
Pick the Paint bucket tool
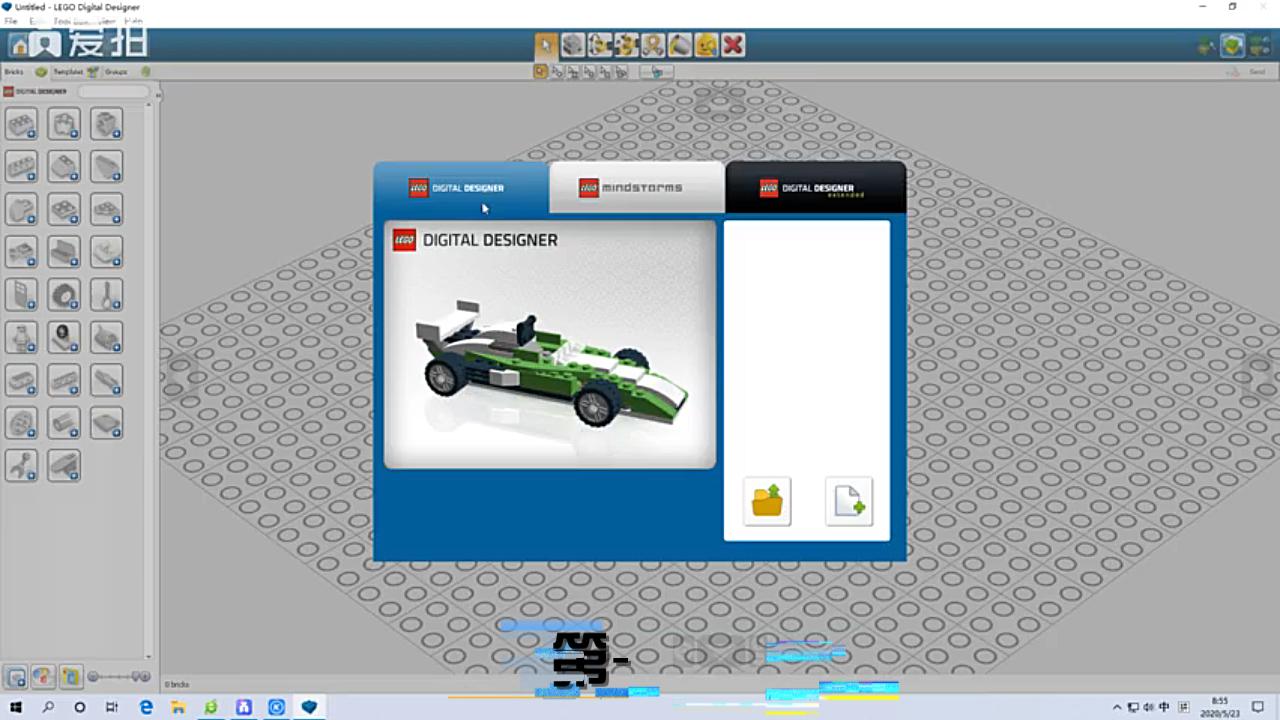pos(680,45)
